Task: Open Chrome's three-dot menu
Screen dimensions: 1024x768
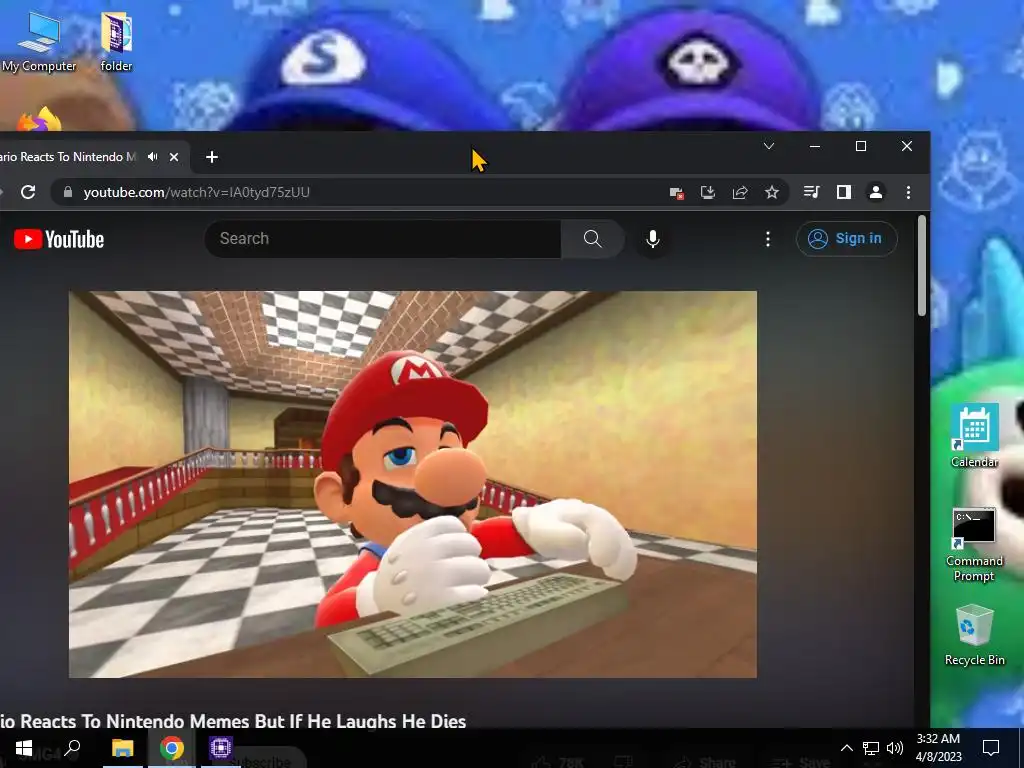Action: (908, 192)
